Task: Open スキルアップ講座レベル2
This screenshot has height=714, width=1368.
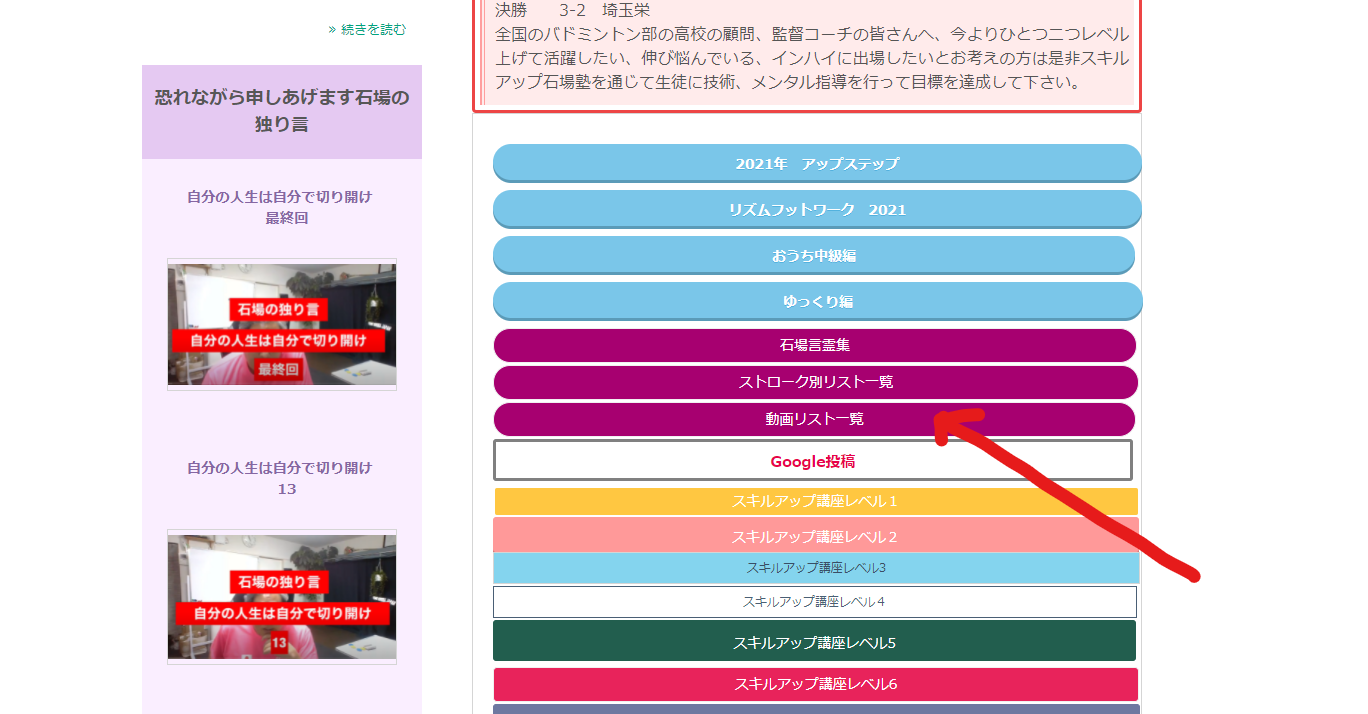Action: (x=815, y=537)
